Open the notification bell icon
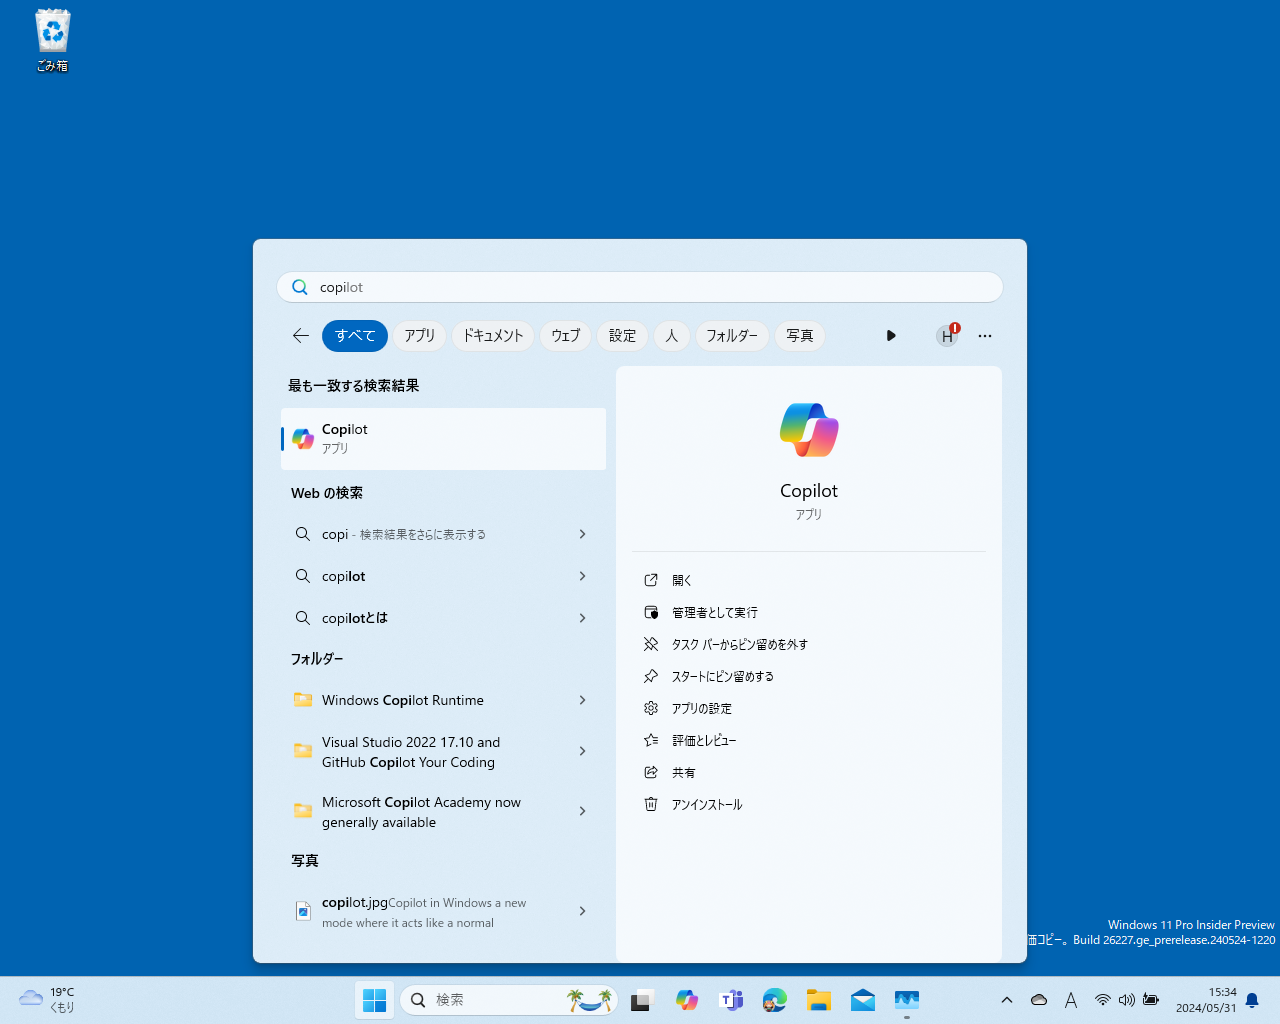The width and height of the screenshot is (1280, 1024). [x=1252, y=1001]
